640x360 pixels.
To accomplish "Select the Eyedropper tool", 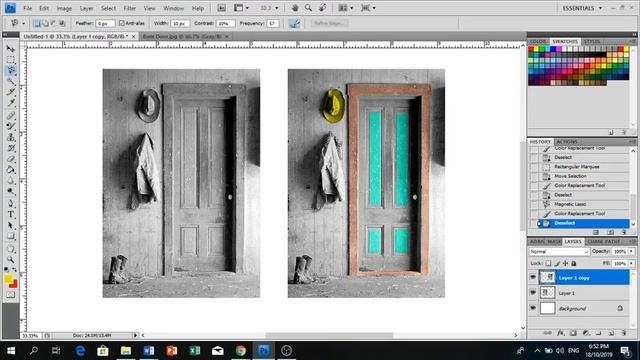I will tap(11, 104).
